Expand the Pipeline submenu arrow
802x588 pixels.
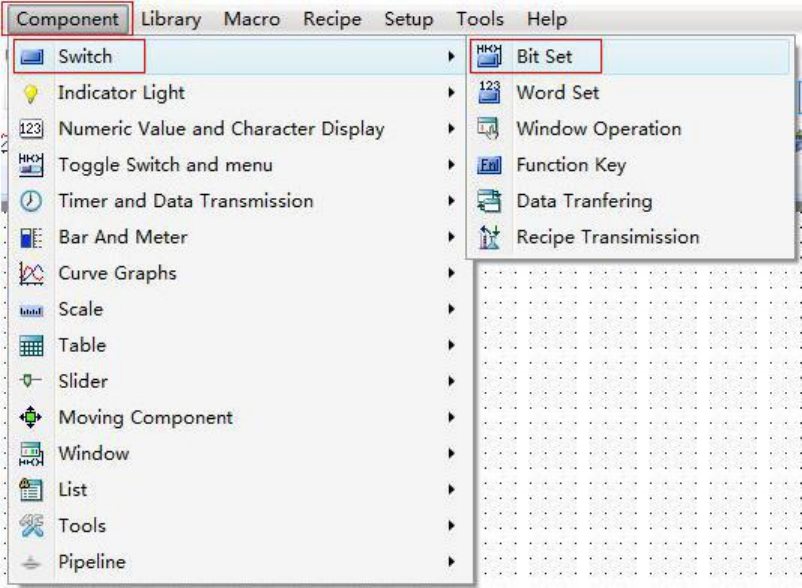tap(452, 561)
